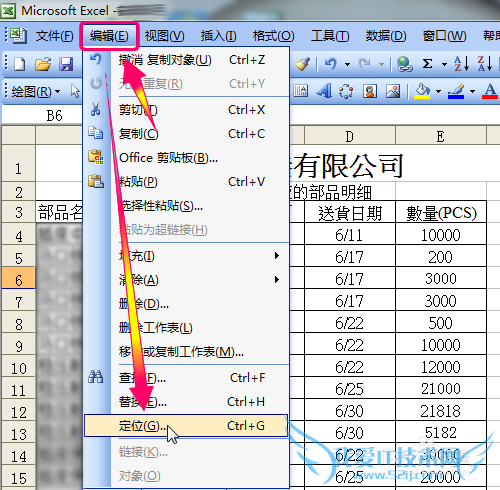Choose Office 剪贴板(B) menu entry
The height and width of the screenshot is (490, 500).
coord(187,158)
